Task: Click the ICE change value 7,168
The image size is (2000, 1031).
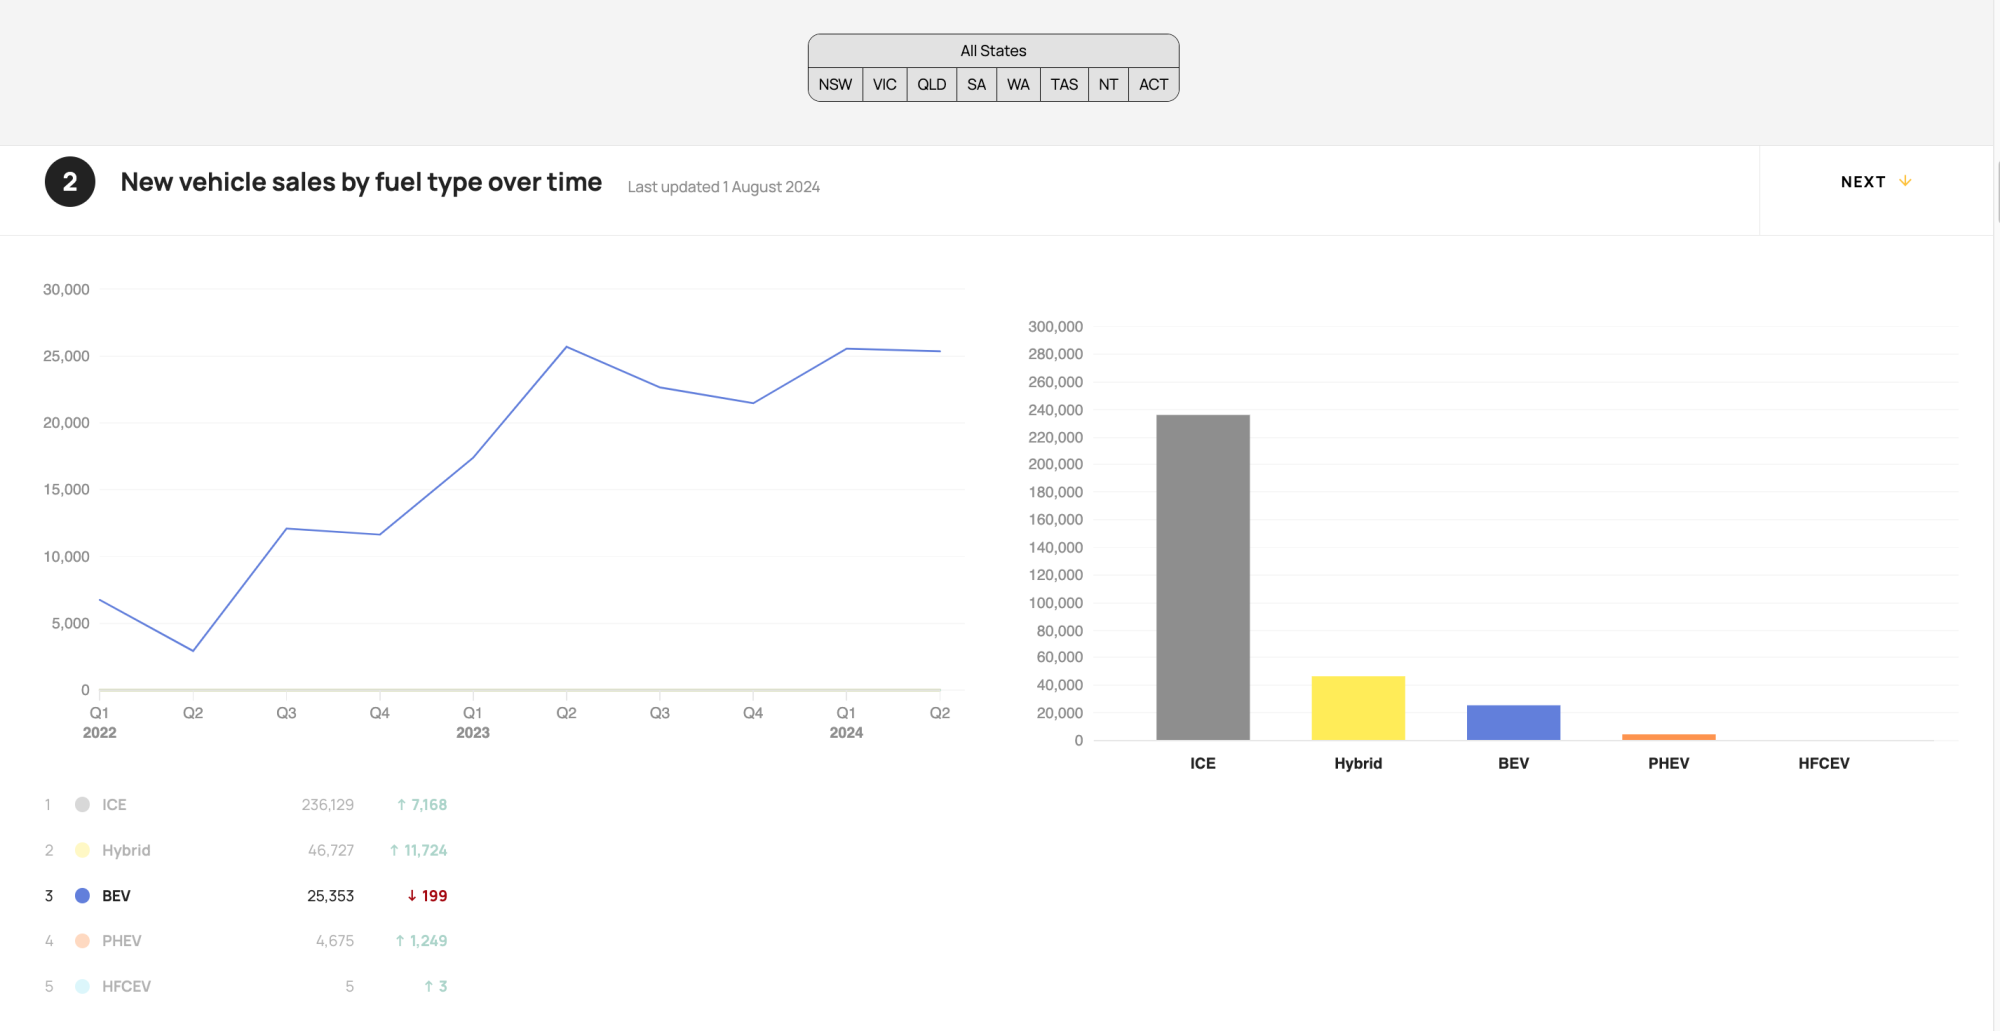Action: 422,805
